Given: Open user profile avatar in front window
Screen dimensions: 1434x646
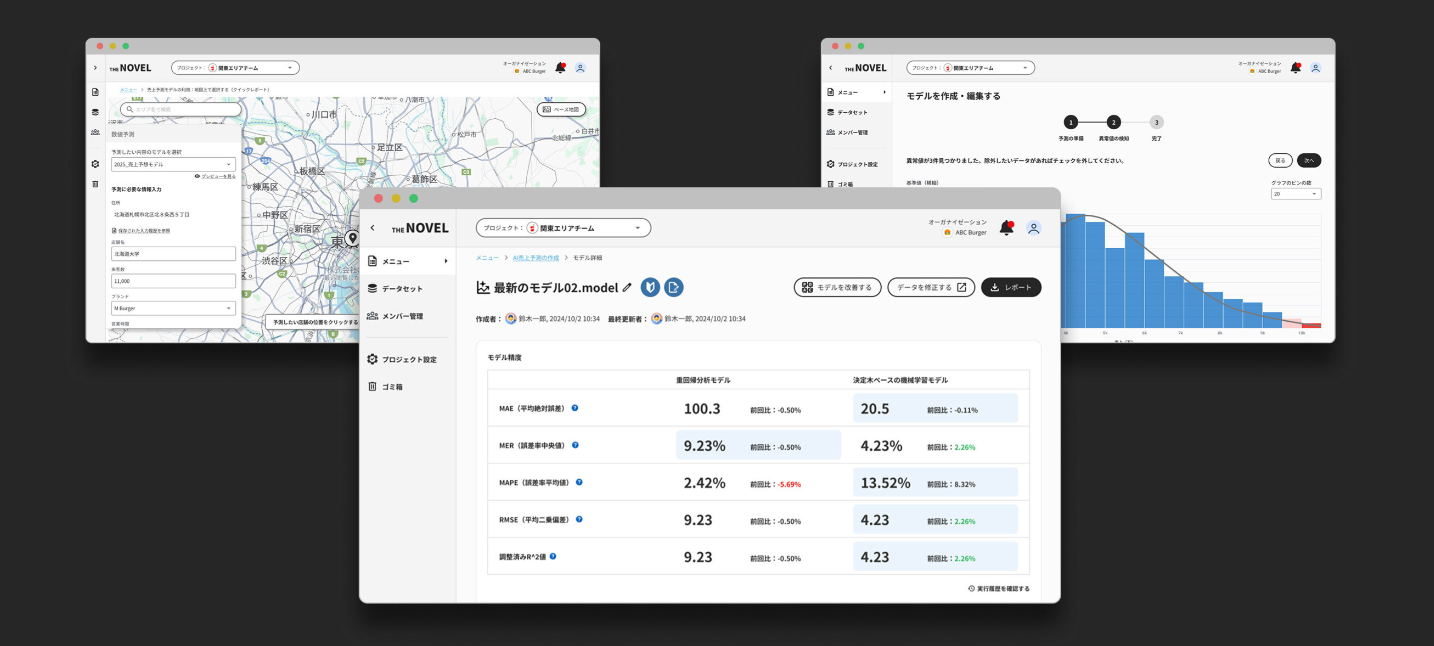Looking at the screenshot, I should click(x=1034, y=227).
